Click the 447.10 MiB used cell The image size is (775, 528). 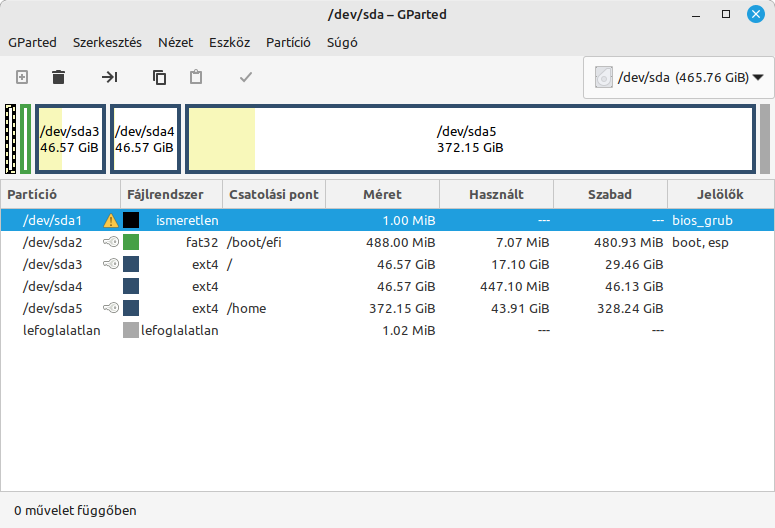(515, 286)
